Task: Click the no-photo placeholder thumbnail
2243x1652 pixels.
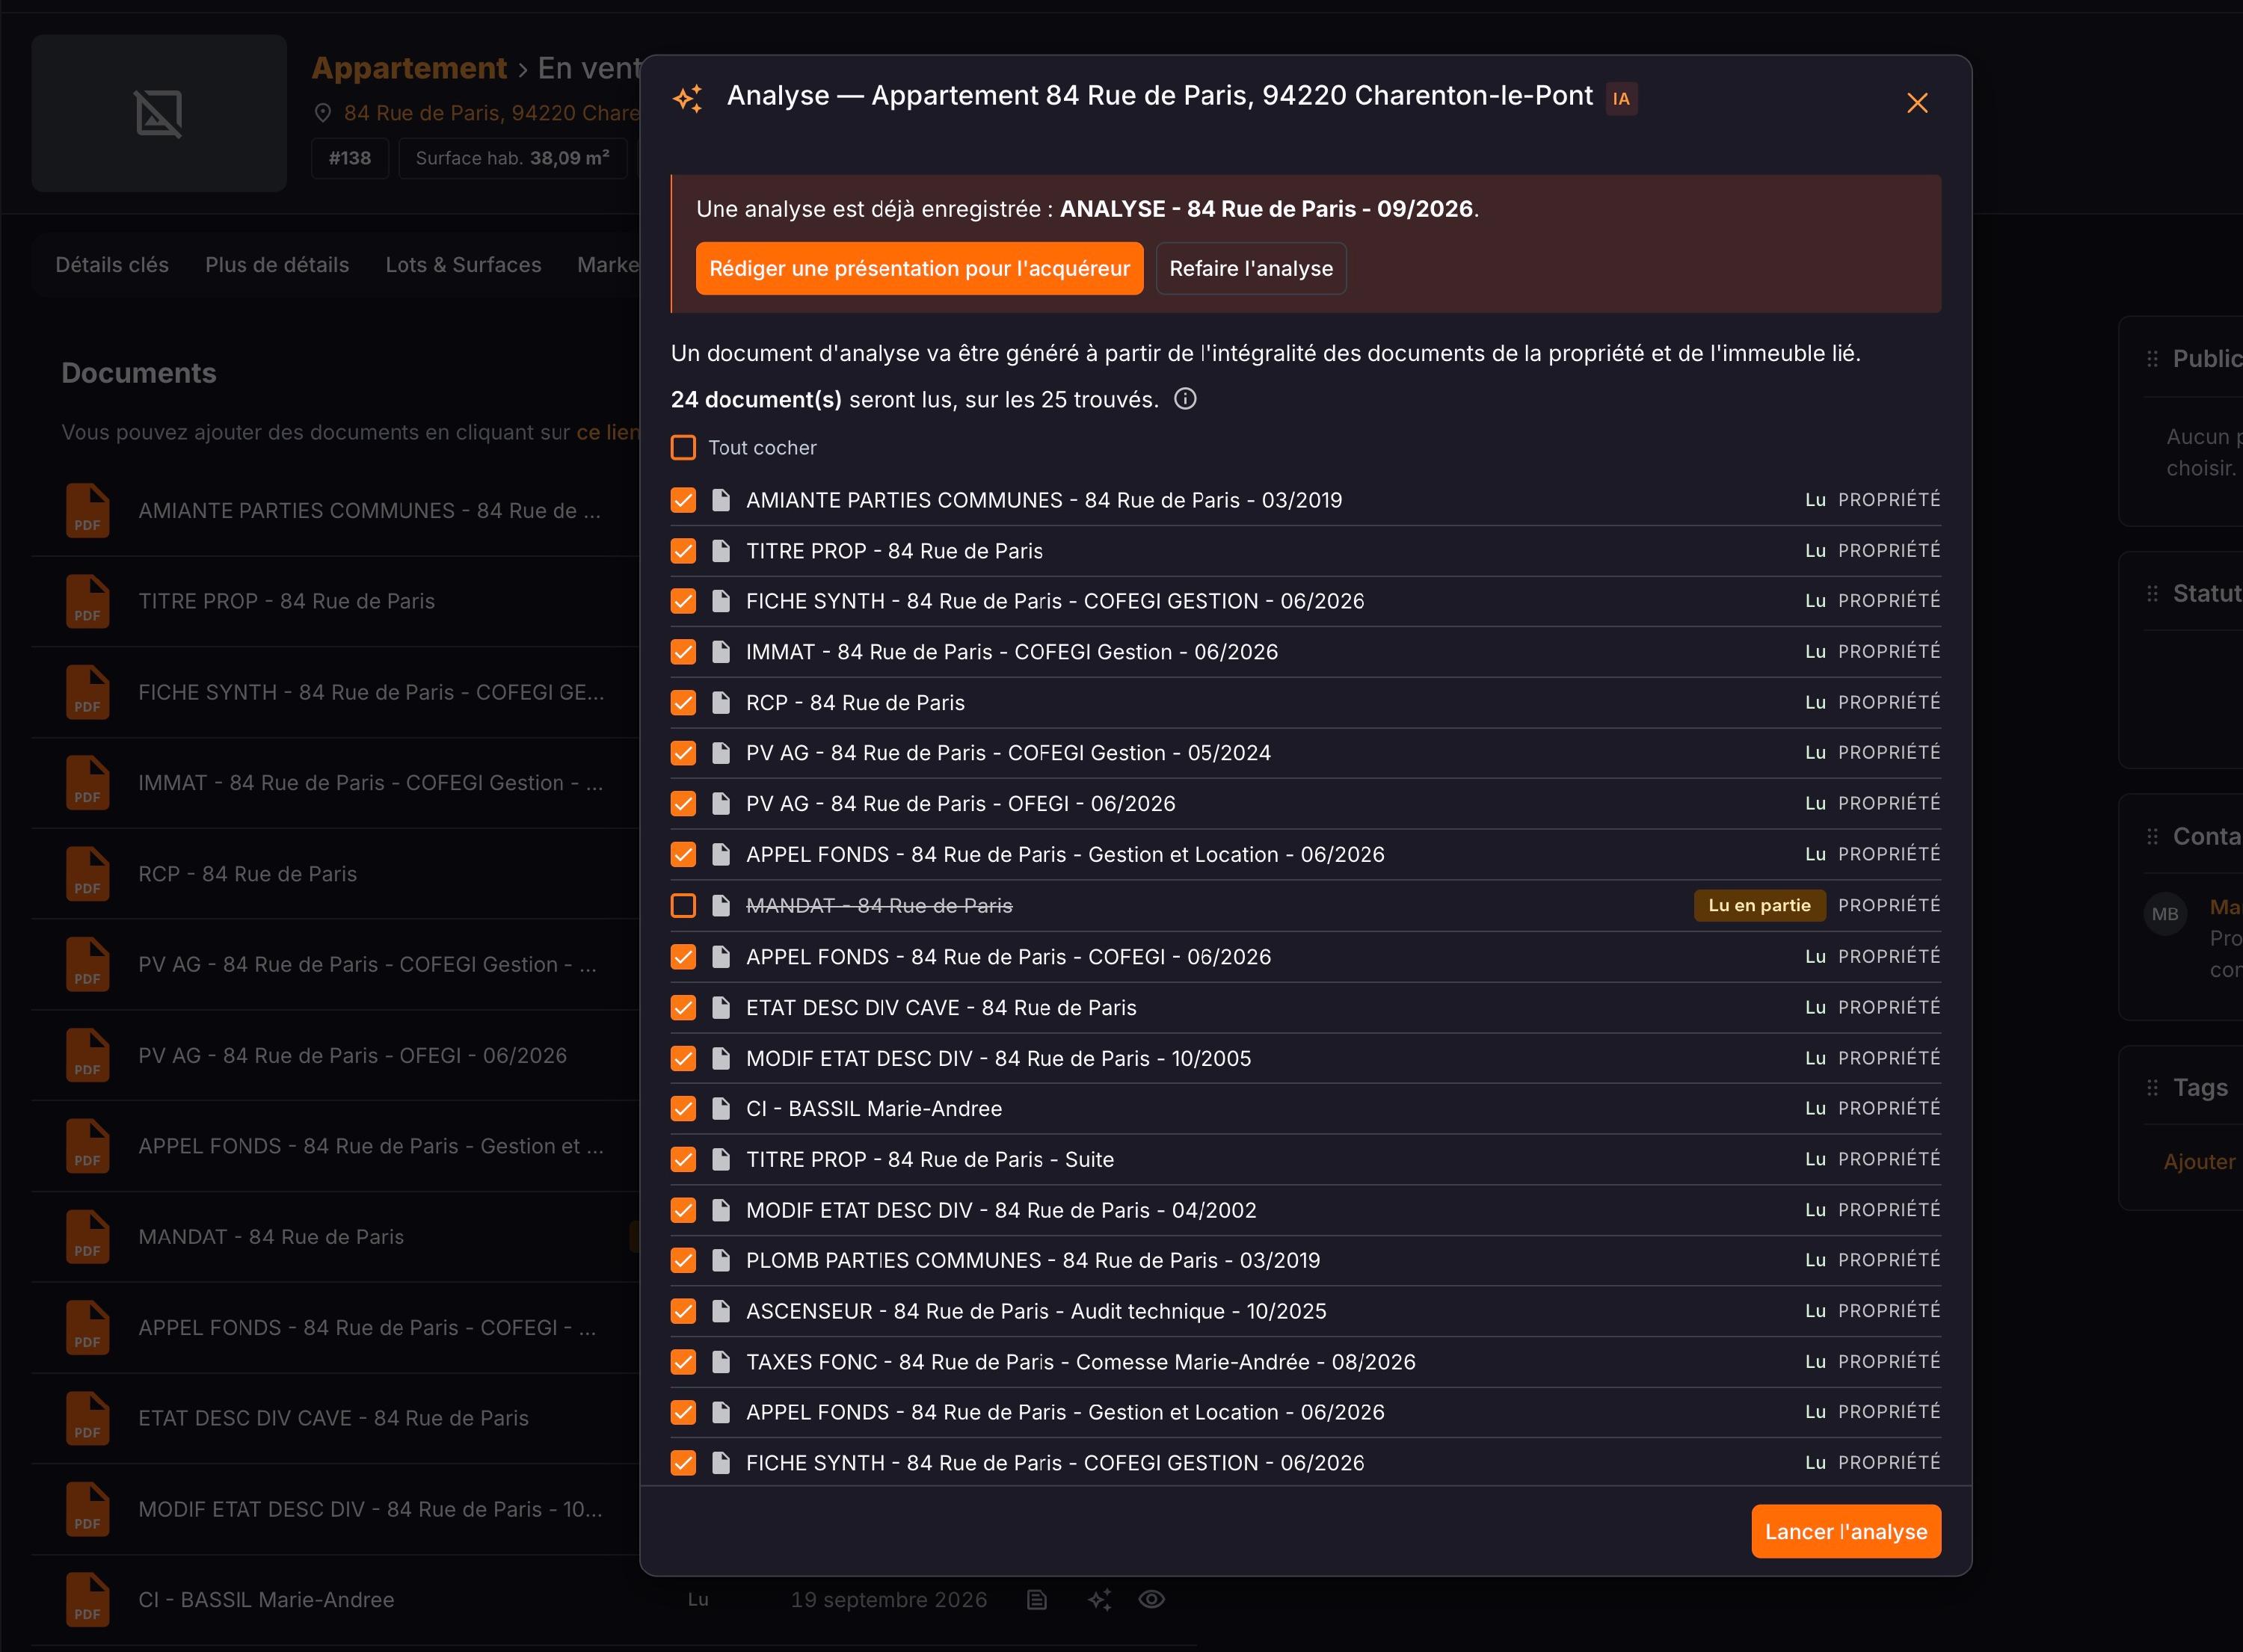Action: [x=159, y=113]
